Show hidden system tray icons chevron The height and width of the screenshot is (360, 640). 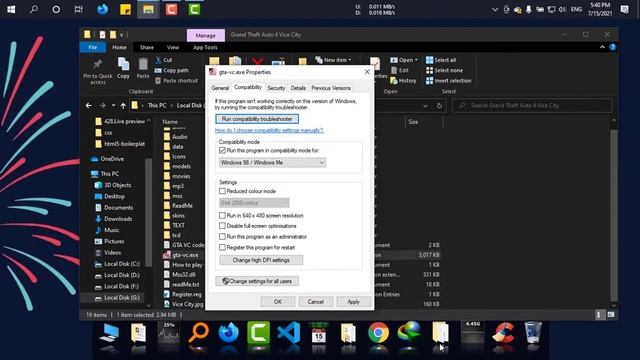click(x=495, y=9)
